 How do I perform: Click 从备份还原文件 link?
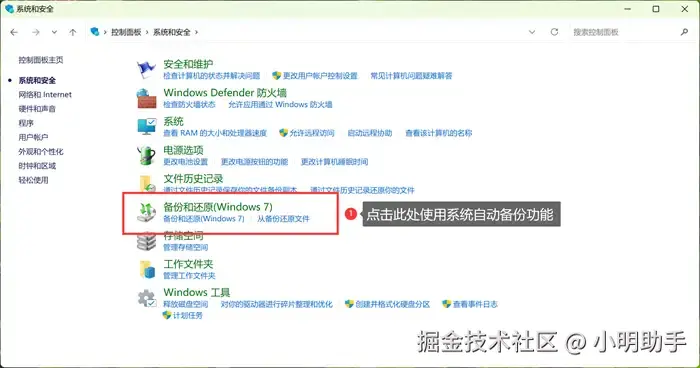coord(283,219)
